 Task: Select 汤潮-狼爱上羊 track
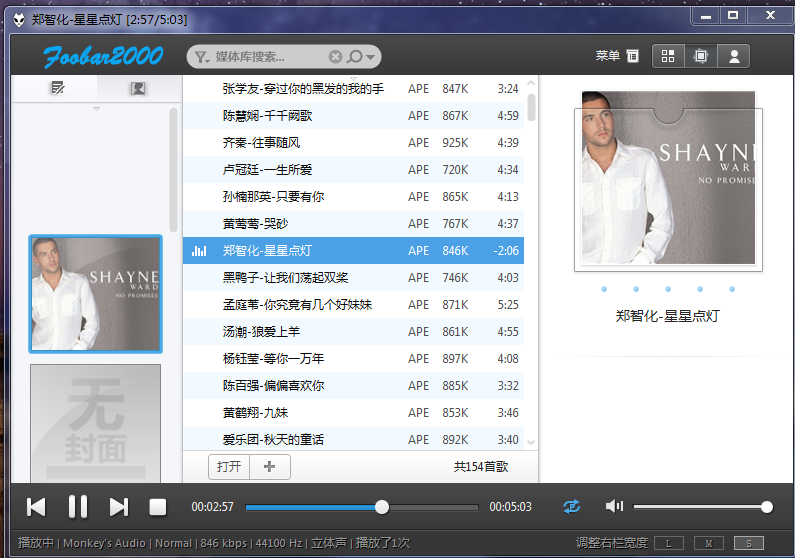click(353, 331)
